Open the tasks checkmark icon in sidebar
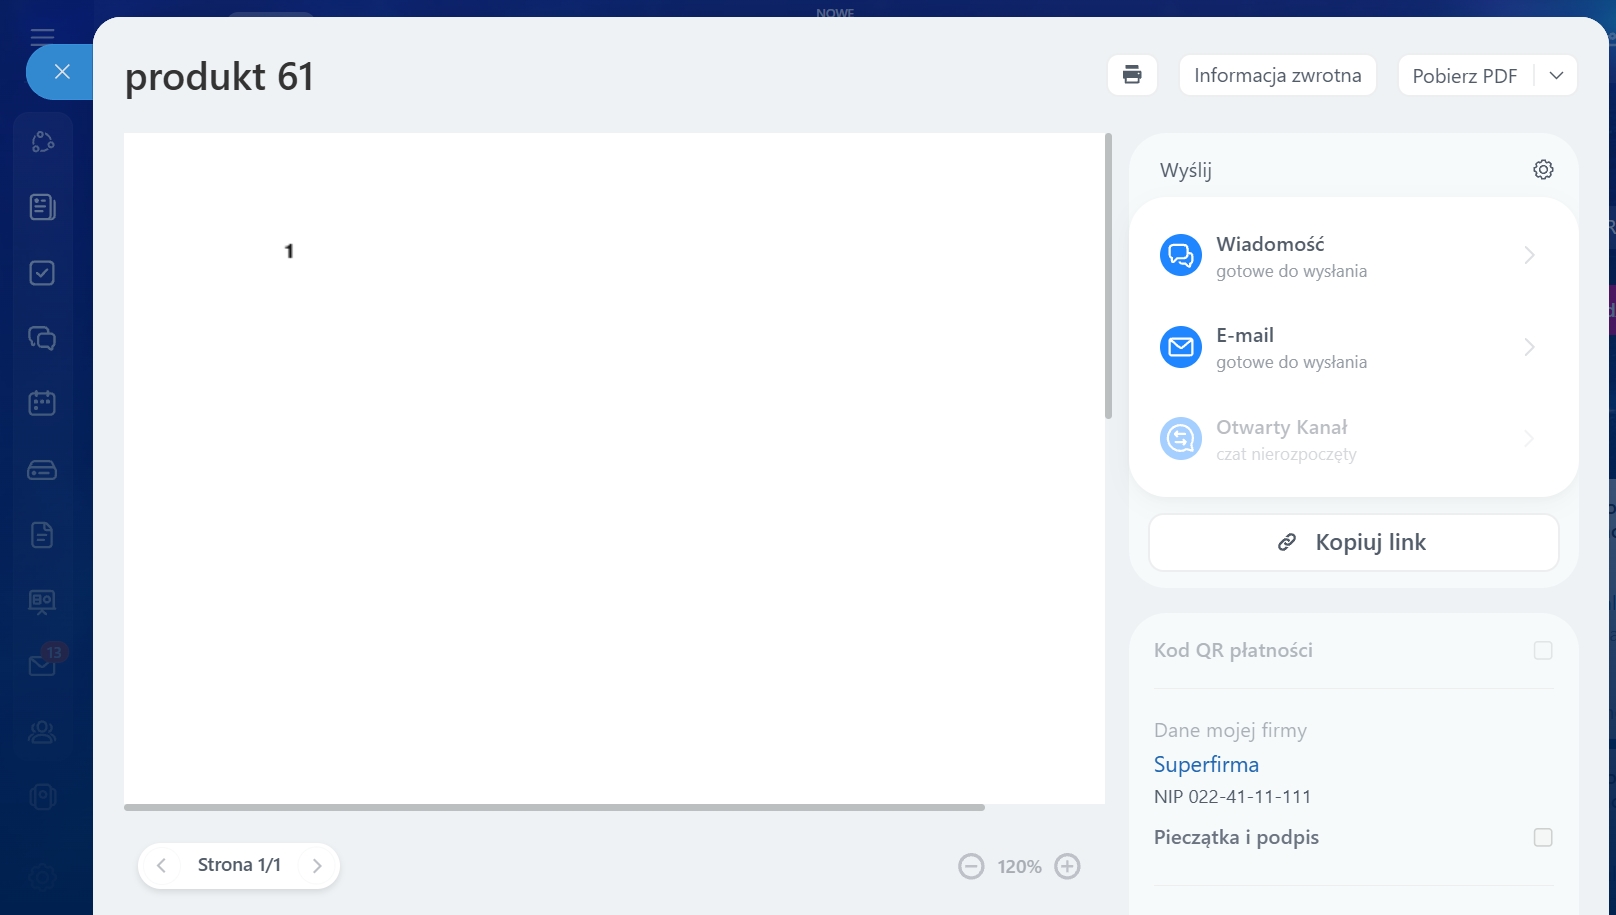 click(42, 273)
